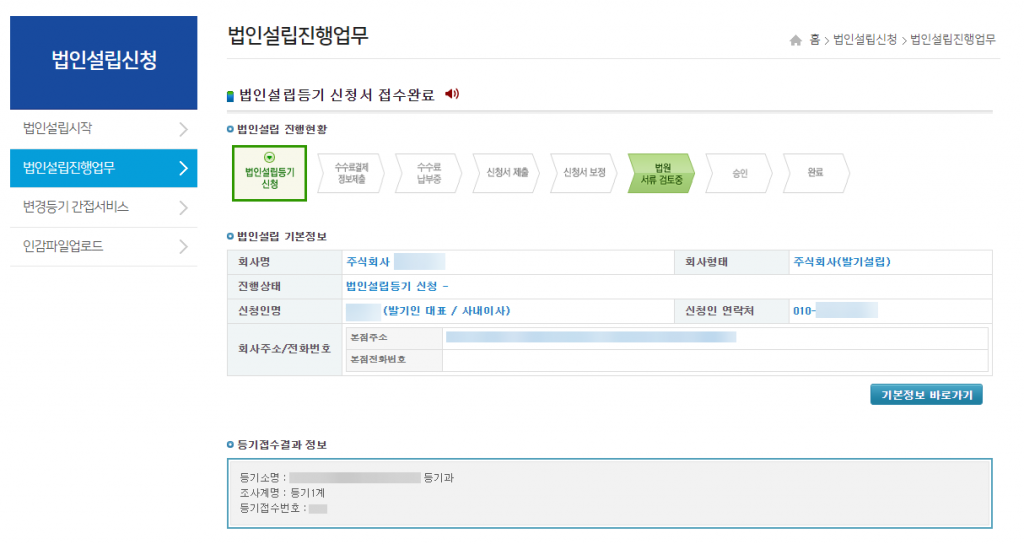The height and width of the screenshot is (544, 1024).
Task: Click the 완료 progress step
Action: 816,173
